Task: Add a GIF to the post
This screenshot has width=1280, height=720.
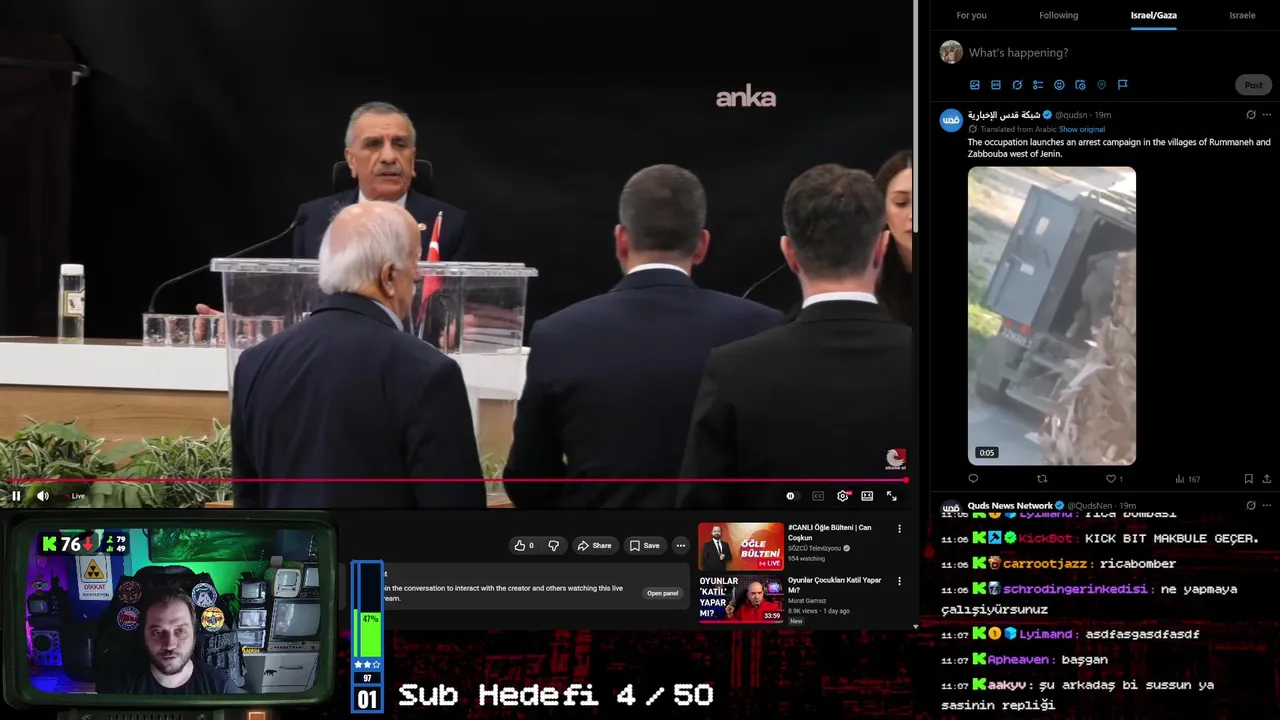Action: point(996,85)
